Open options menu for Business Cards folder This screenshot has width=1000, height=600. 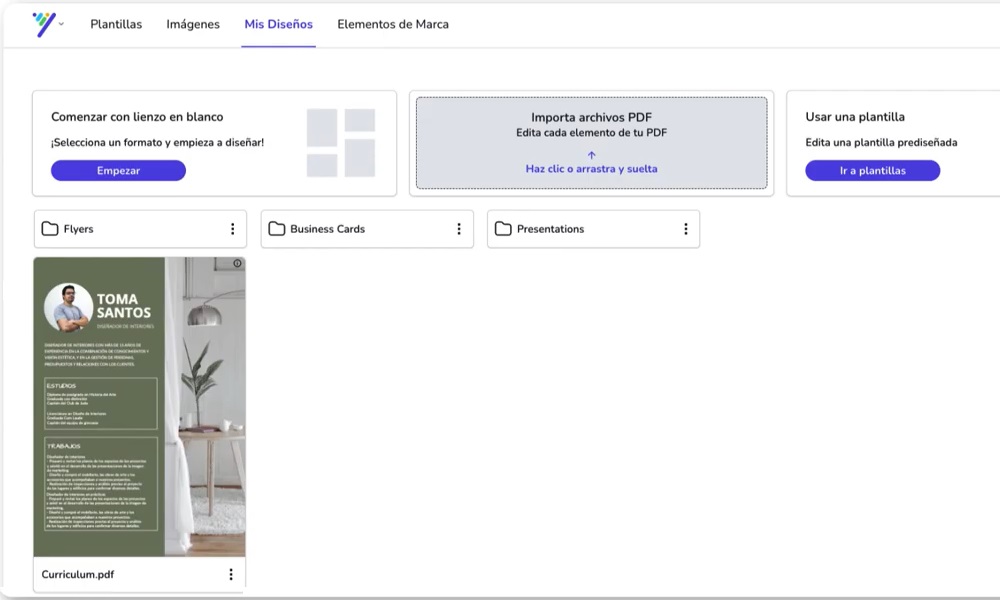point(459,229)
